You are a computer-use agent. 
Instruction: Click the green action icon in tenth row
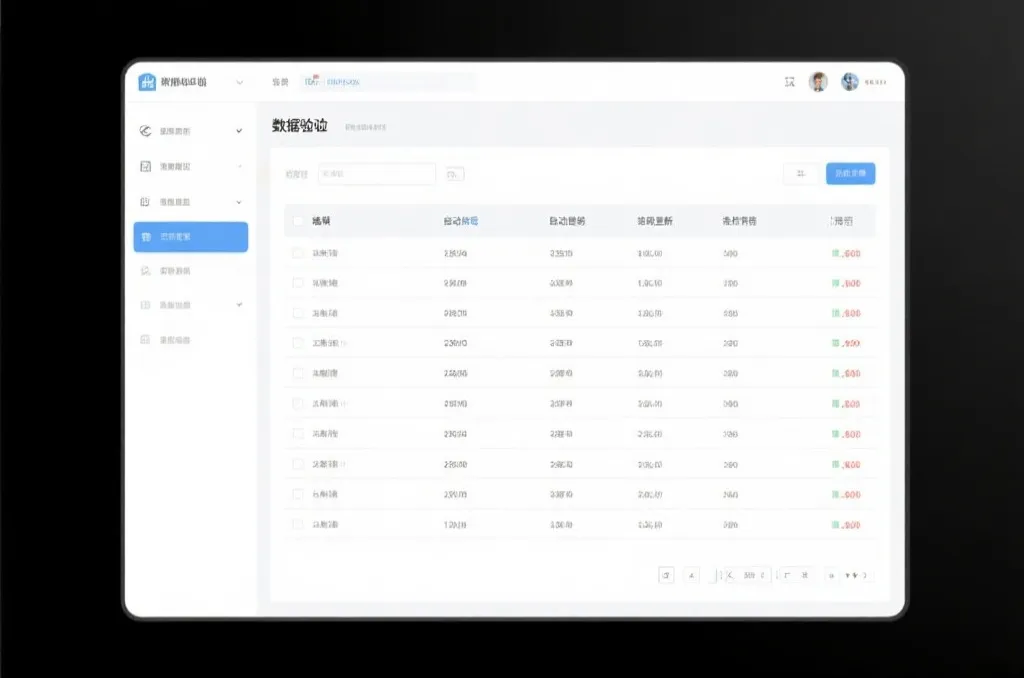tap(835, 525)
